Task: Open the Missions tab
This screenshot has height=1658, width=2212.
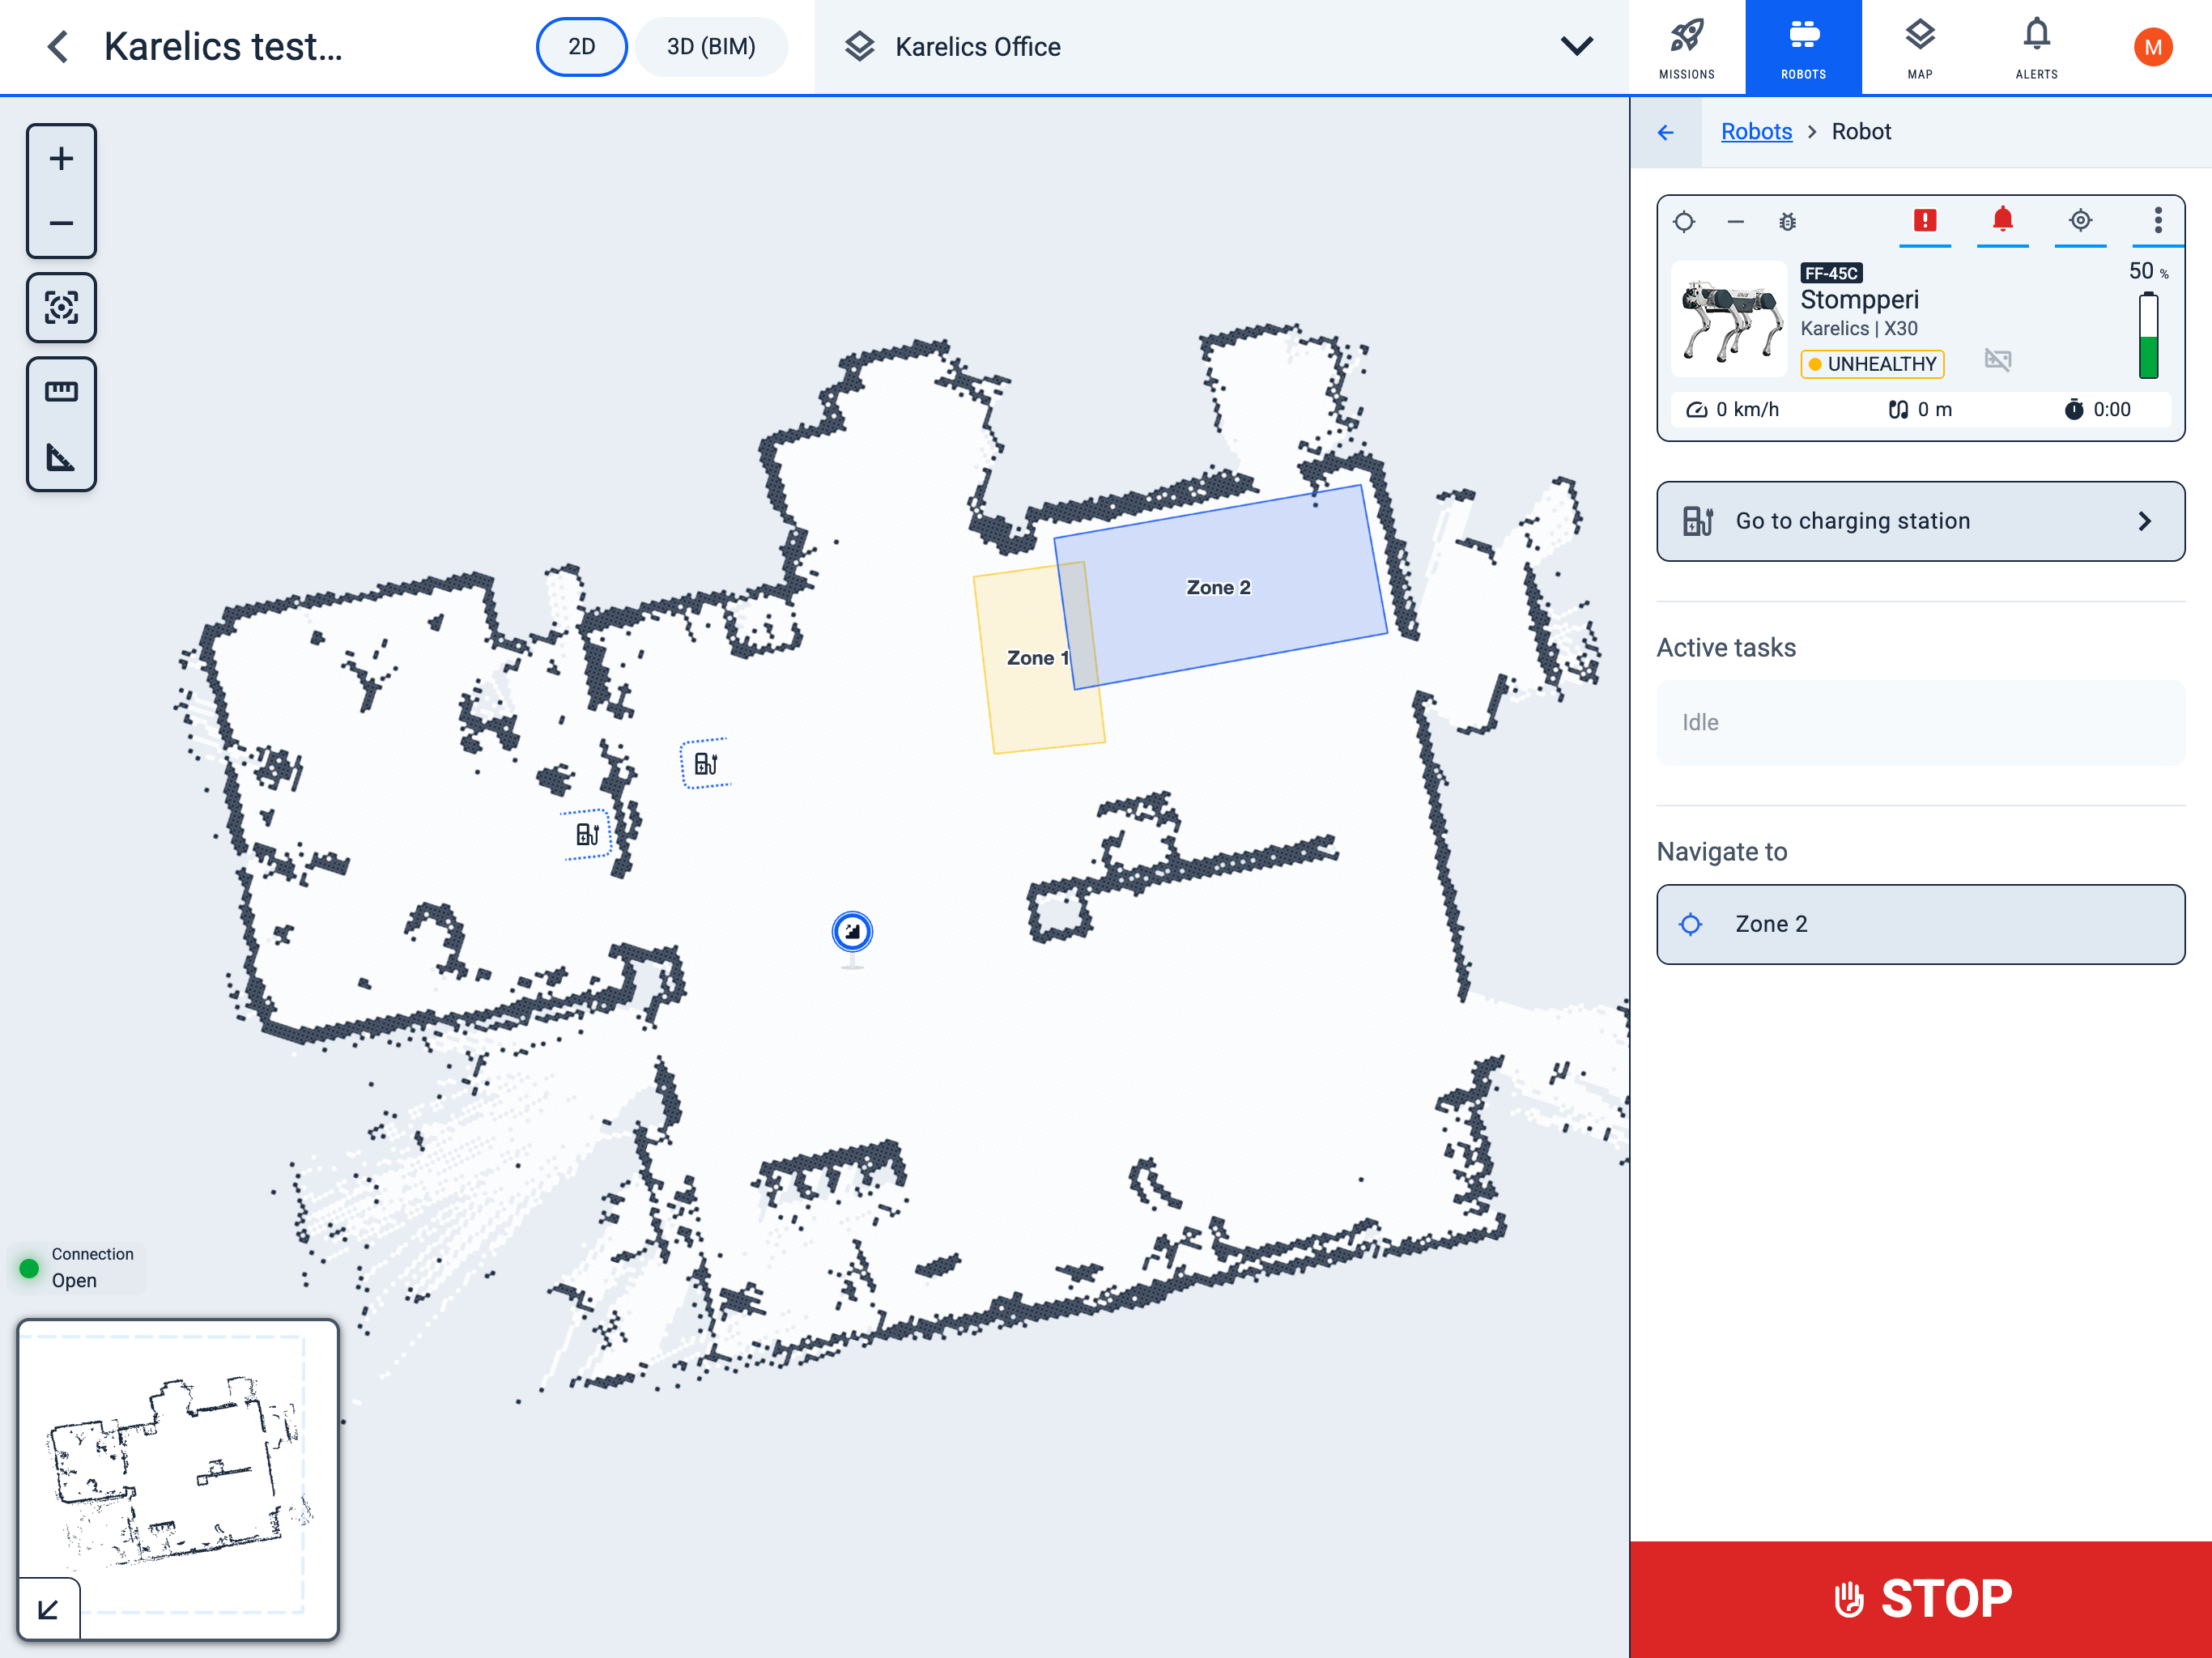Action: 1686,47
